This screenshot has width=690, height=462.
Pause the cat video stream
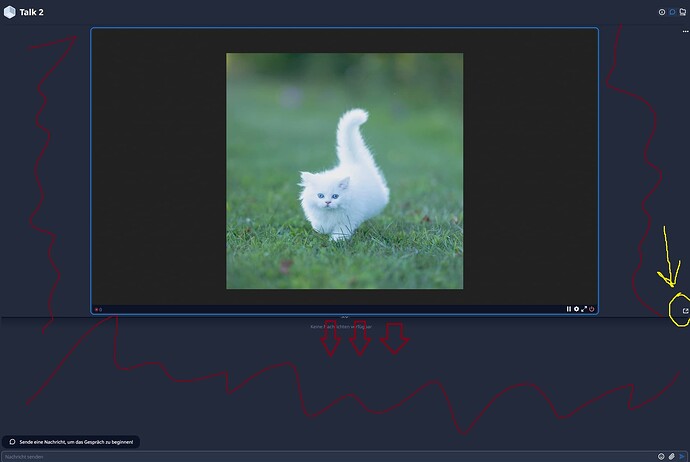569,309
